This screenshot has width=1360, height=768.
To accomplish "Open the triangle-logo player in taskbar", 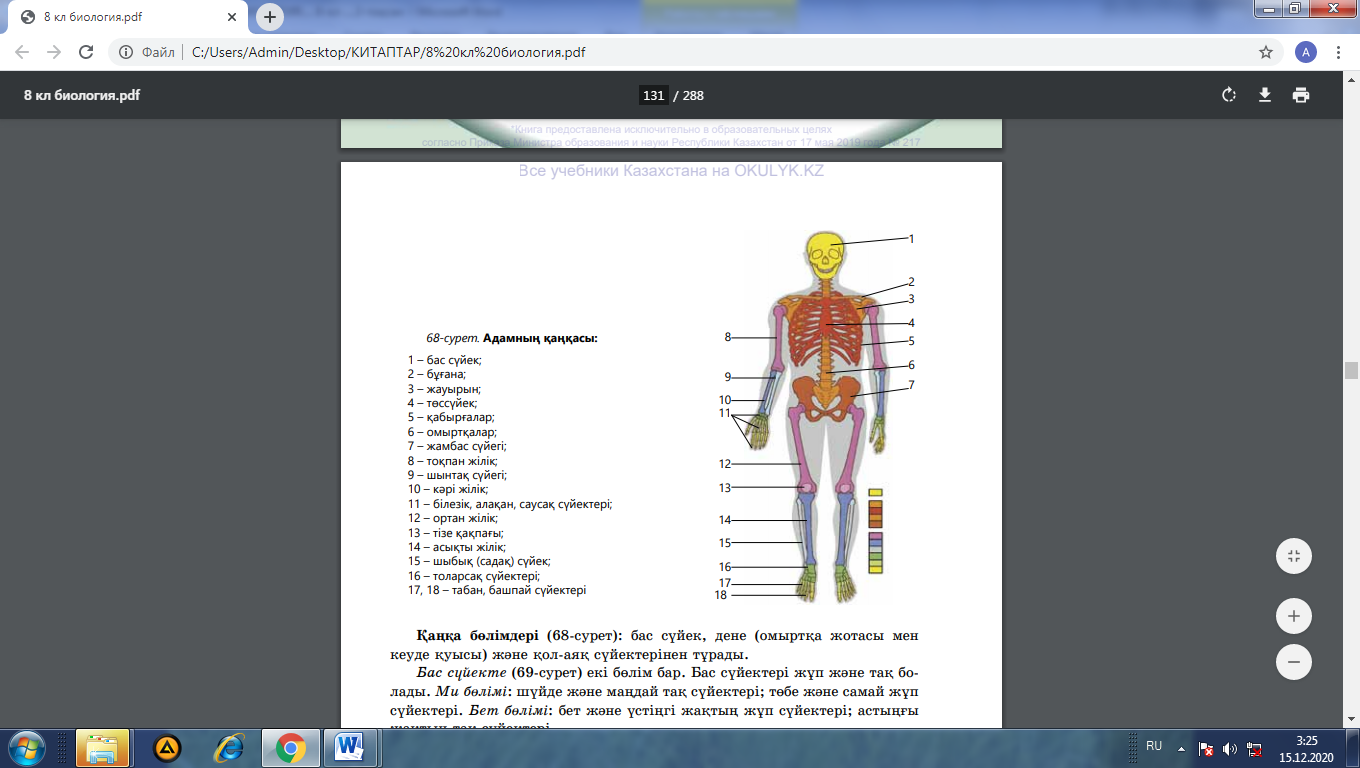I will [x=167, y=747].
